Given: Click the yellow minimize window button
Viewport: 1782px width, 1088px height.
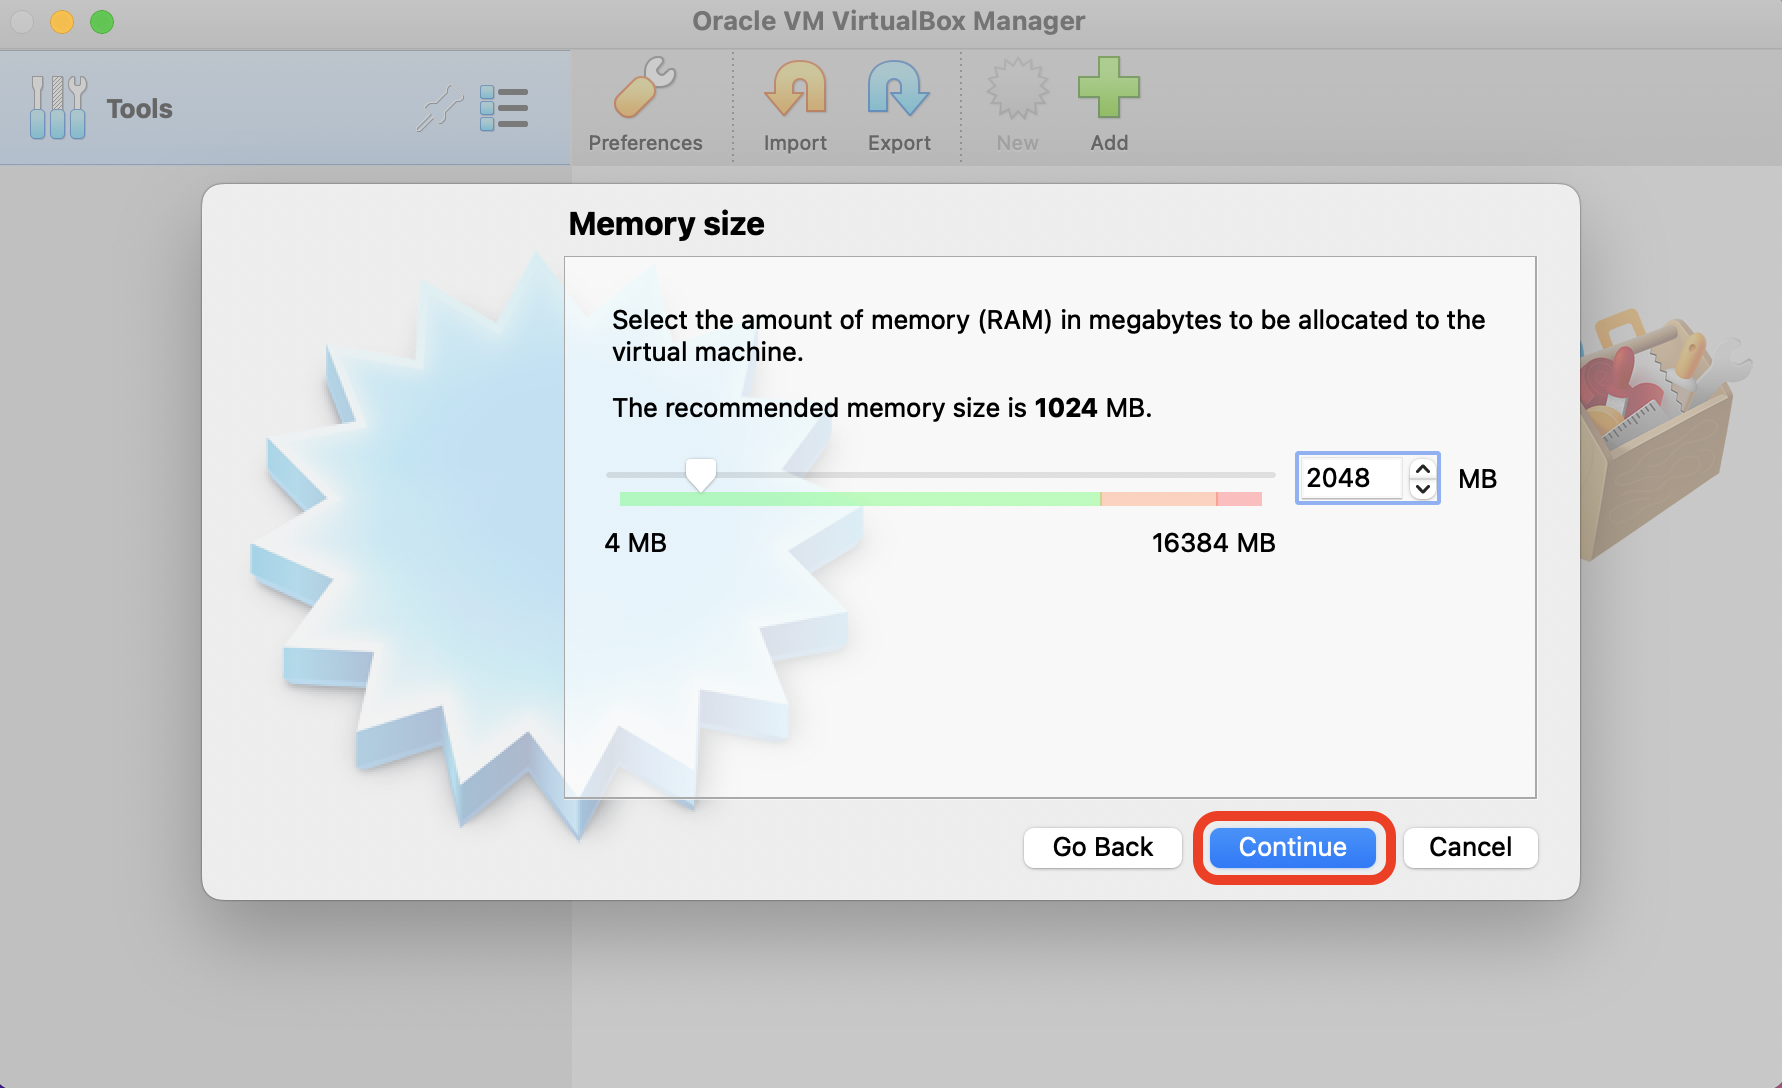Looking at the screenshot, I should [62, 21].
